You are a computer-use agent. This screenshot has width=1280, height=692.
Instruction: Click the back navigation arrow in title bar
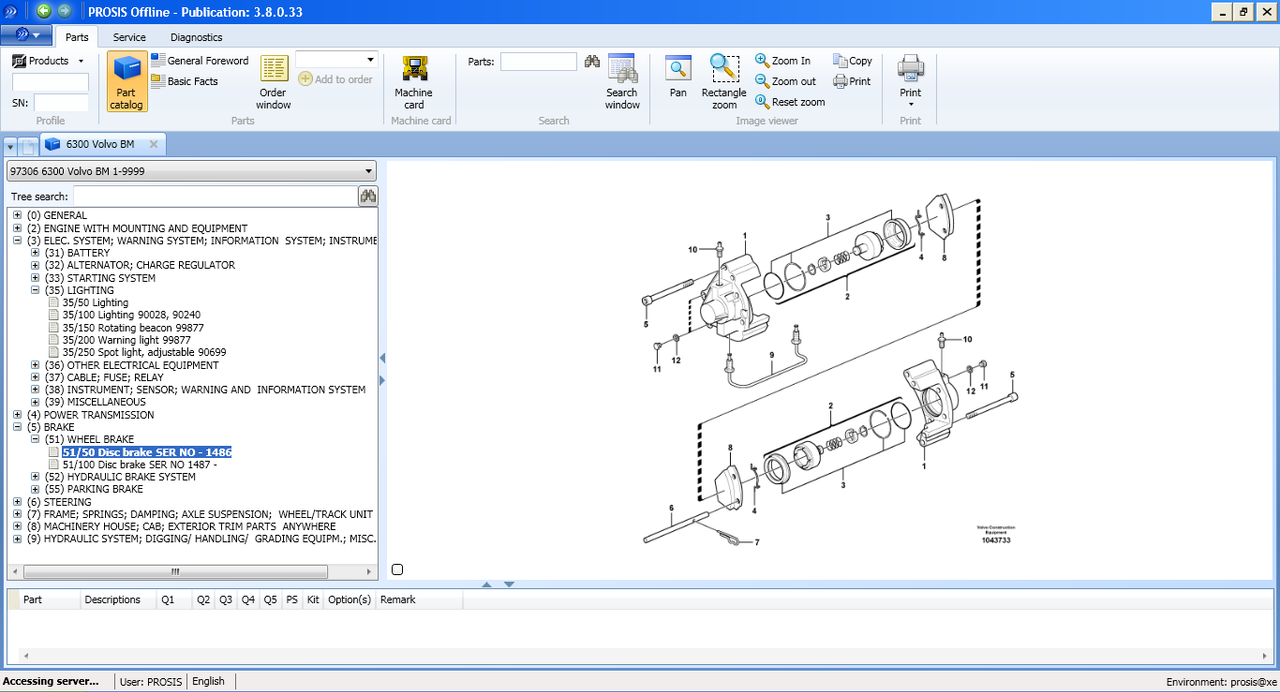(x=44, y=11)
